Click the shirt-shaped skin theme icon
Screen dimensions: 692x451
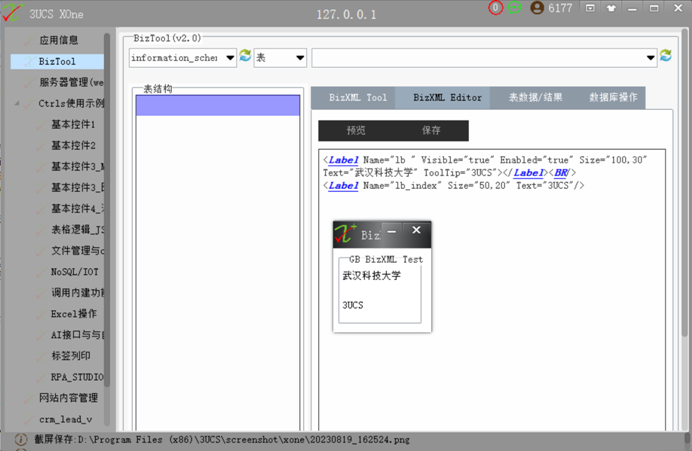click(611, 8)
